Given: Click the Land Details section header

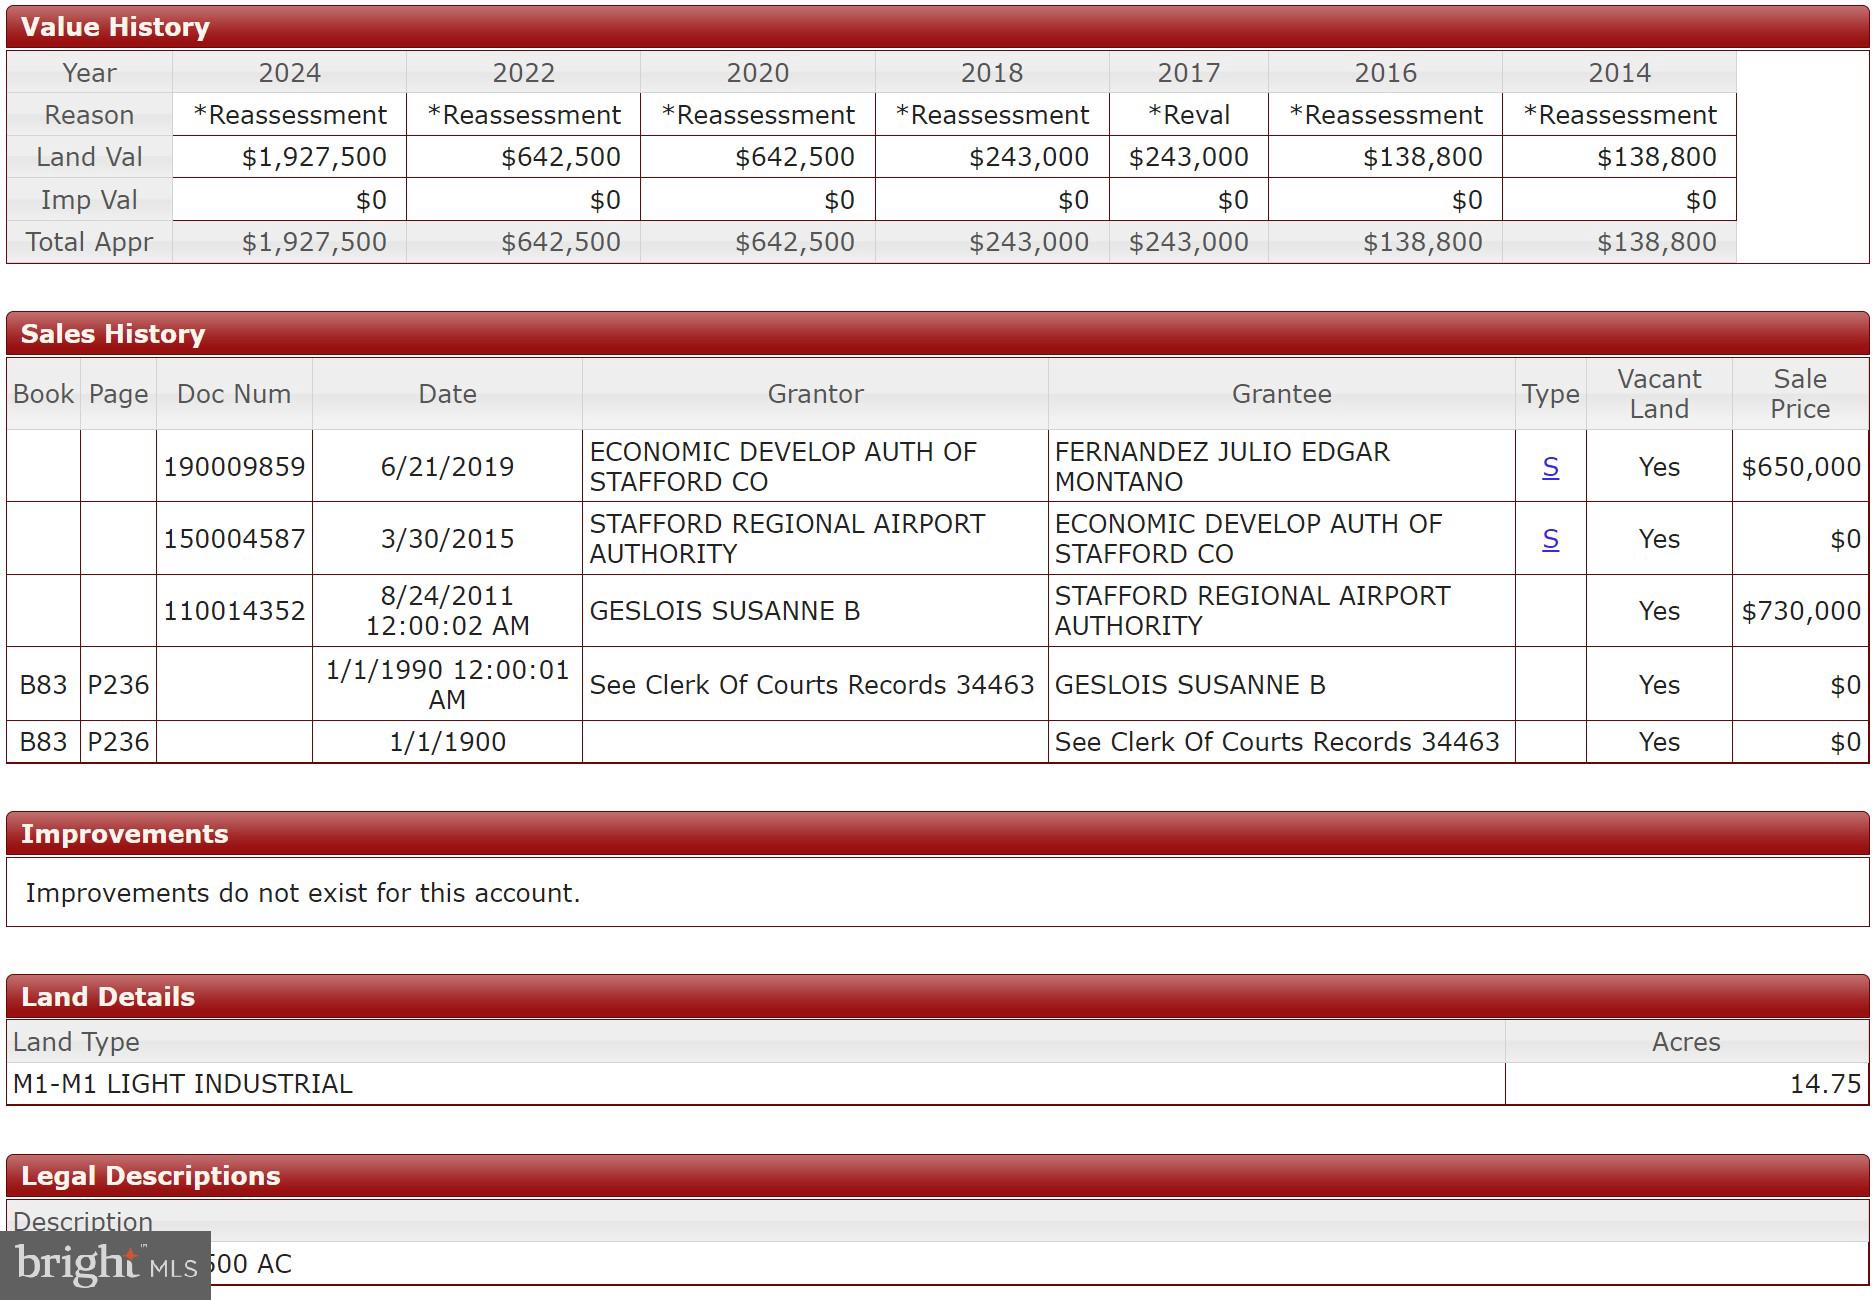Looking at the screenshot, I should 108,997.
